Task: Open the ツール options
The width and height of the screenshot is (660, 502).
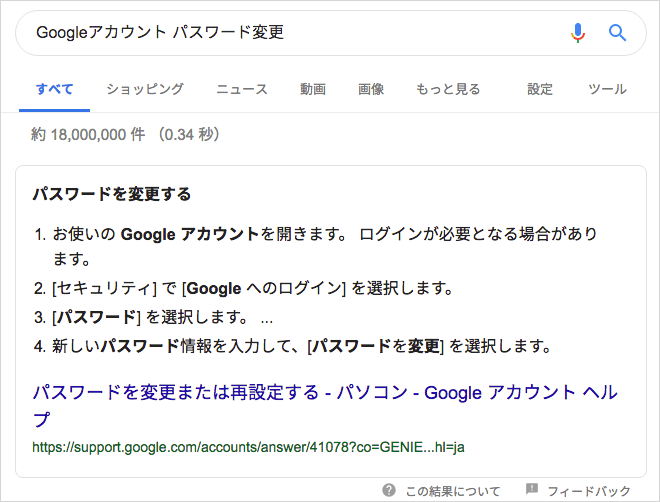Action: (607, 89)
